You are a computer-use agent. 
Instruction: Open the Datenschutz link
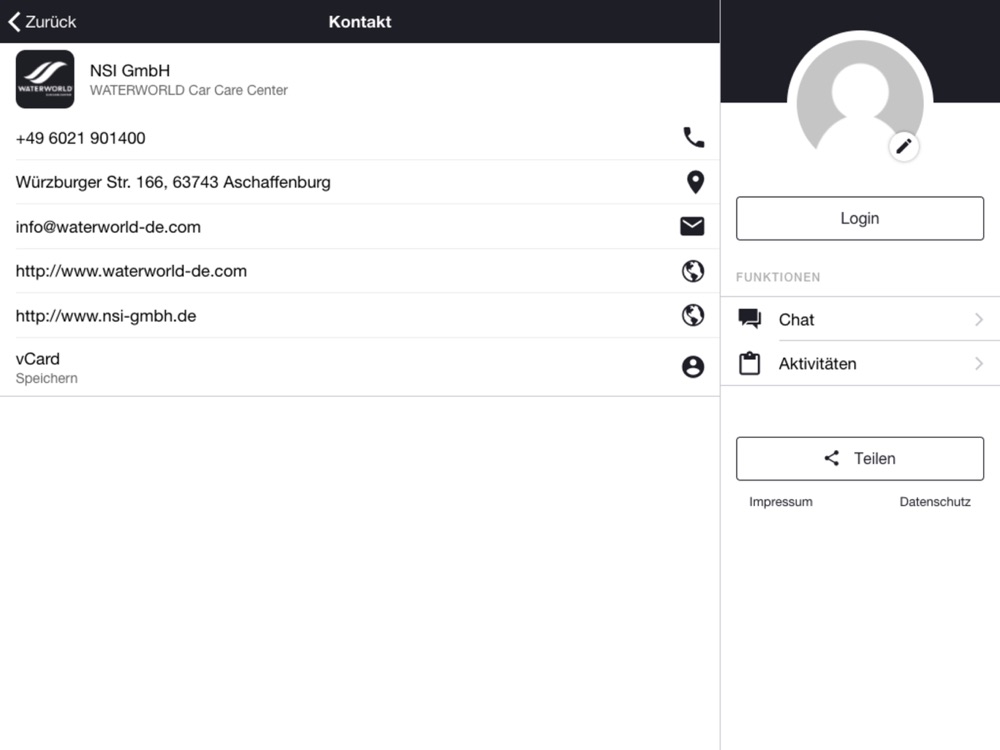pyautogui.click(x=935, y=502)
